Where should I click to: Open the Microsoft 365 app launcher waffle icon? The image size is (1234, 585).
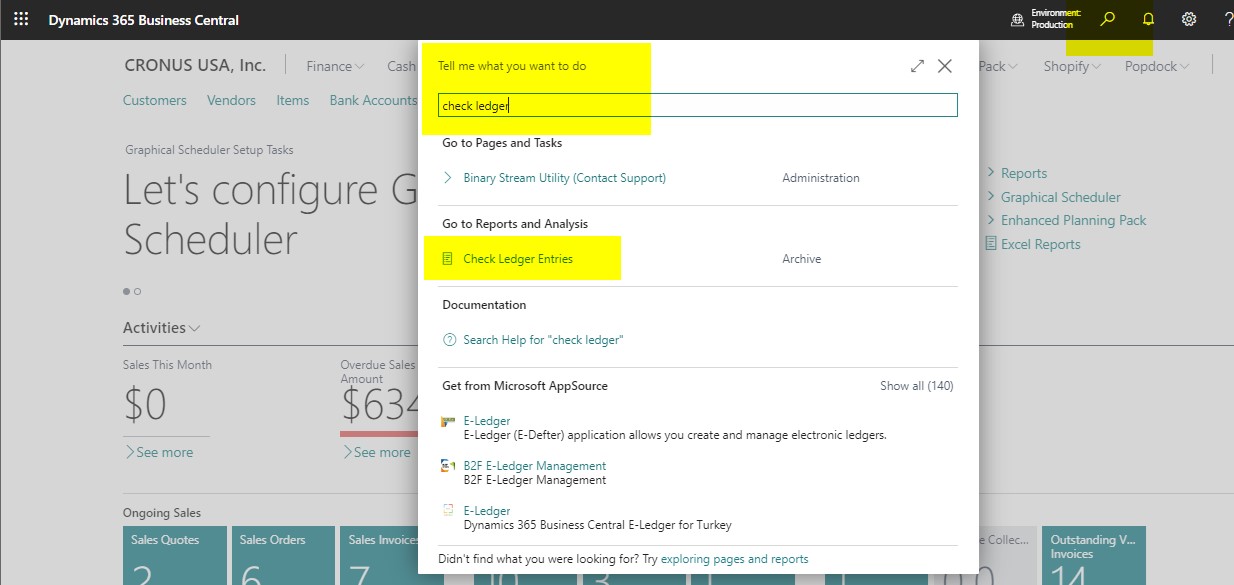[20, 19]
